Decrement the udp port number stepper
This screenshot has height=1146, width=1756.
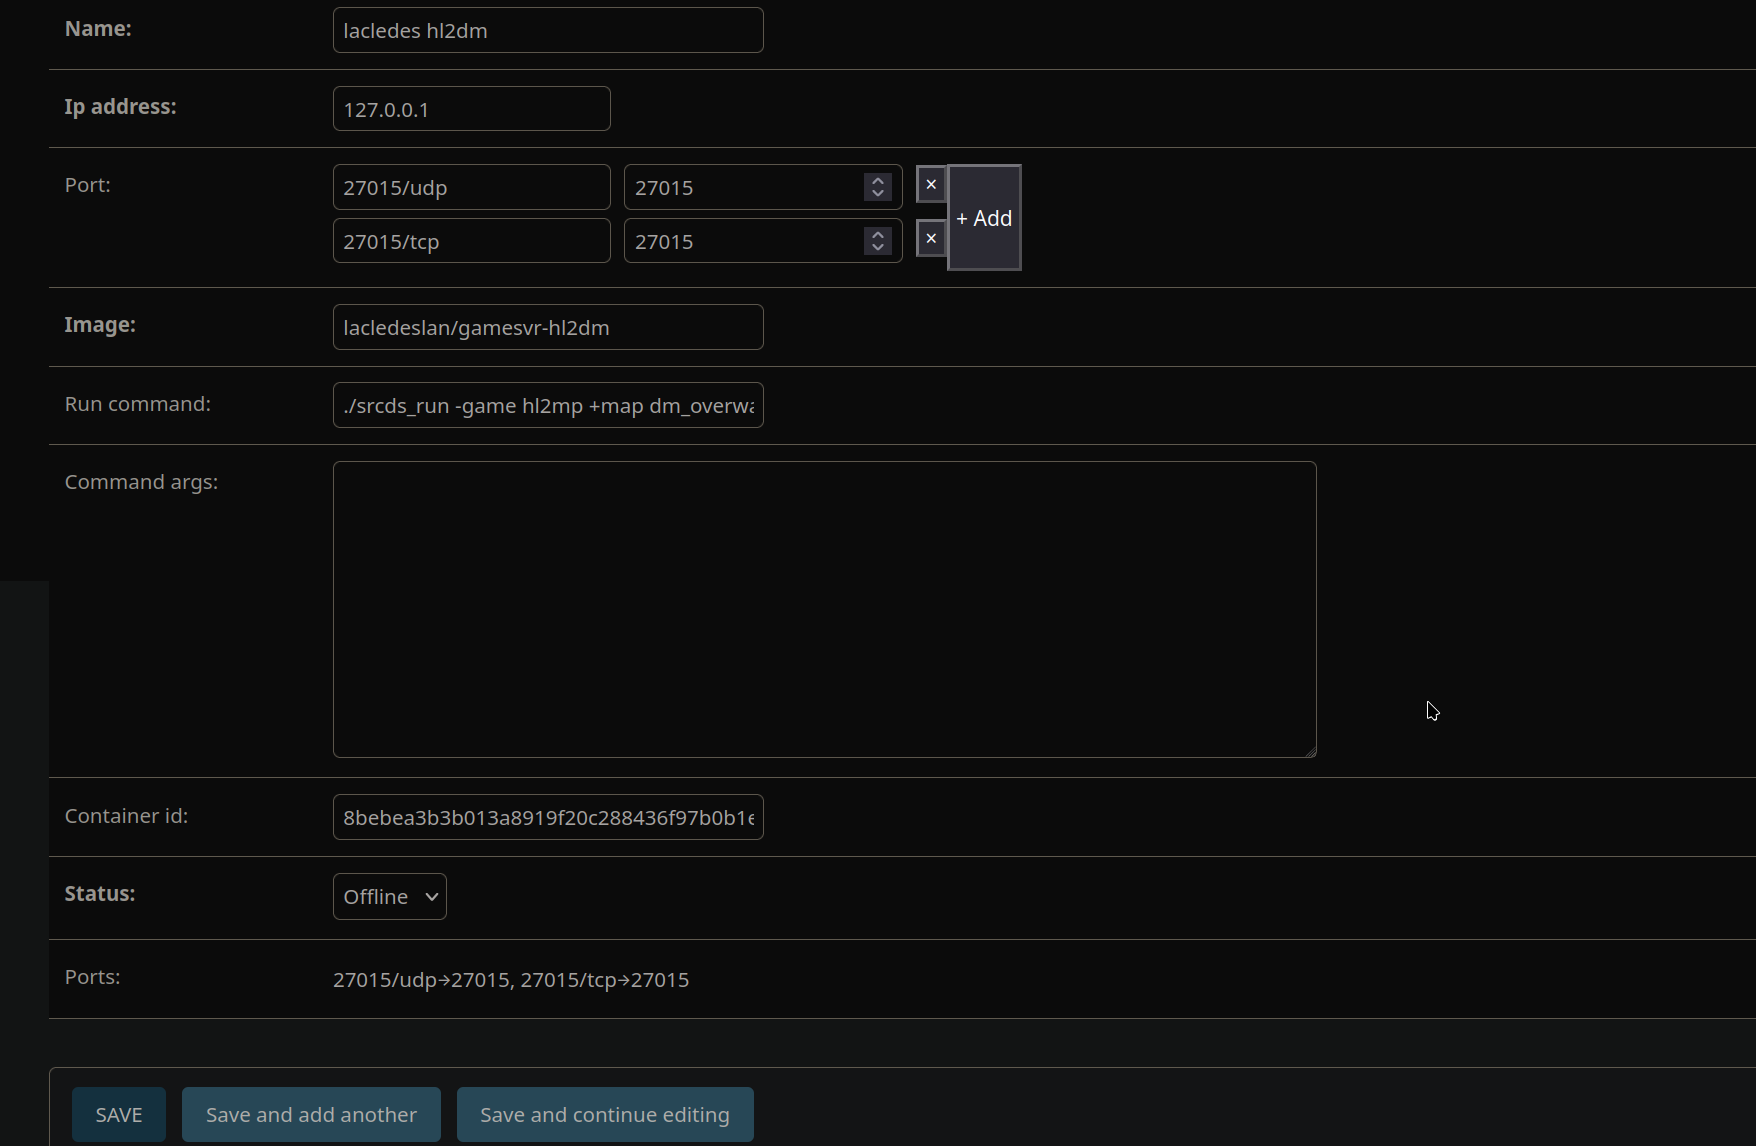[x=878, y=193]
